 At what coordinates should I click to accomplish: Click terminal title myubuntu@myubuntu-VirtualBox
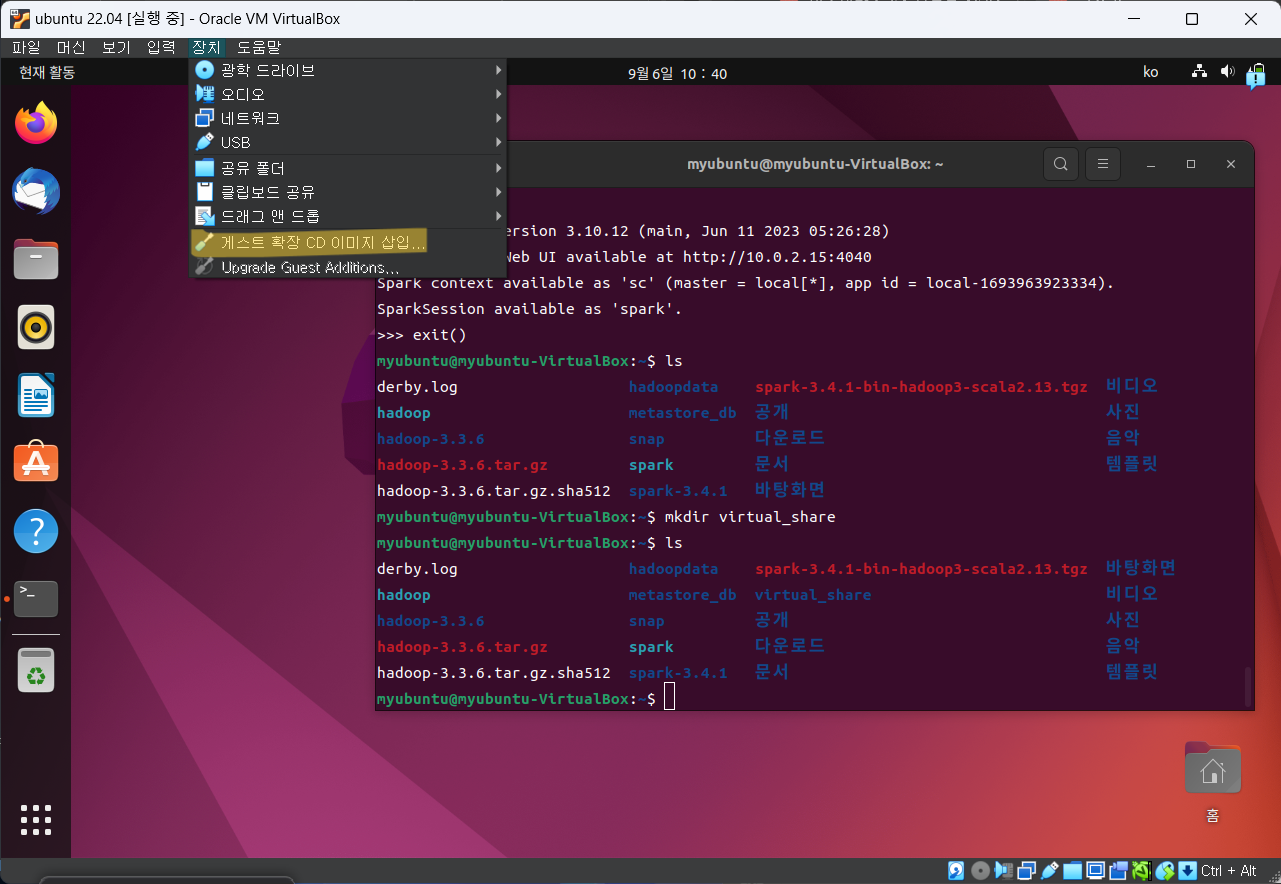[815, 164]
